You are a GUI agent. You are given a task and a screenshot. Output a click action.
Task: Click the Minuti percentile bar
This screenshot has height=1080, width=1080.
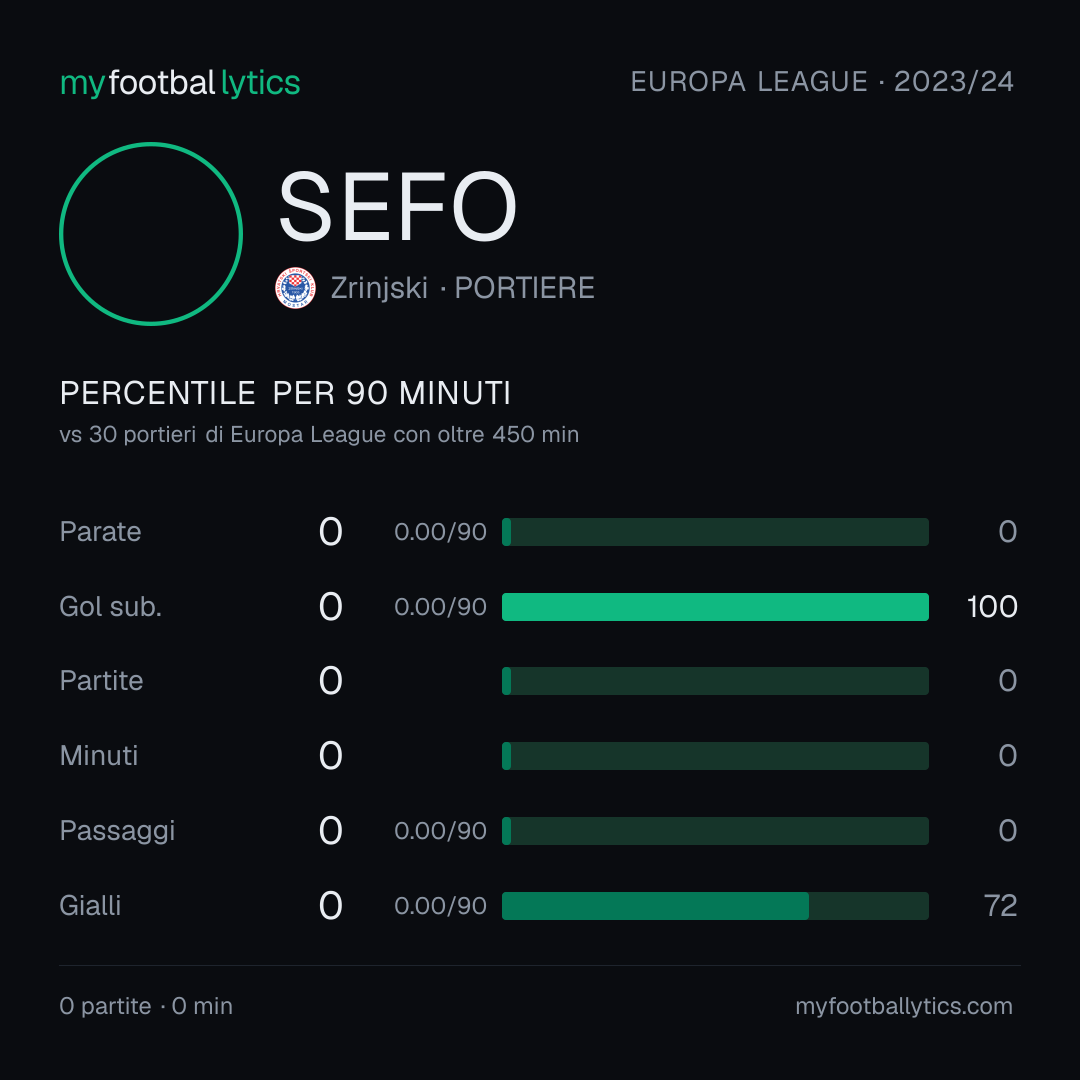pyautogui.click(x=715, y=756)
